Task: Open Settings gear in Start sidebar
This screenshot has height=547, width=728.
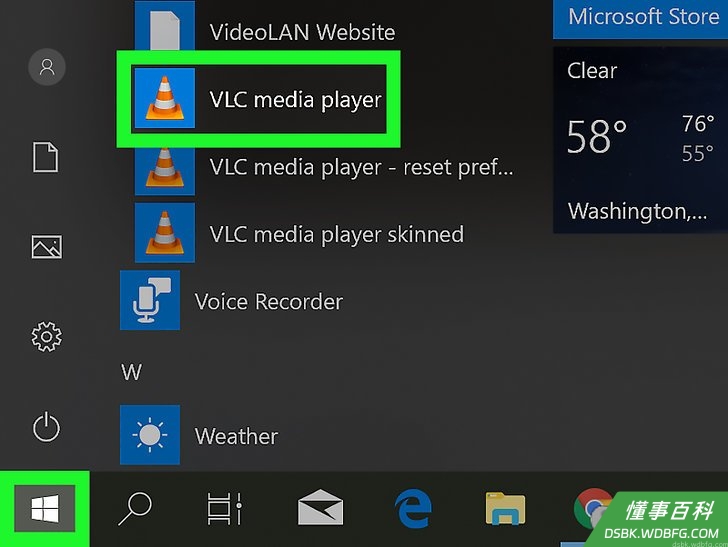Action: click(46, 336)
